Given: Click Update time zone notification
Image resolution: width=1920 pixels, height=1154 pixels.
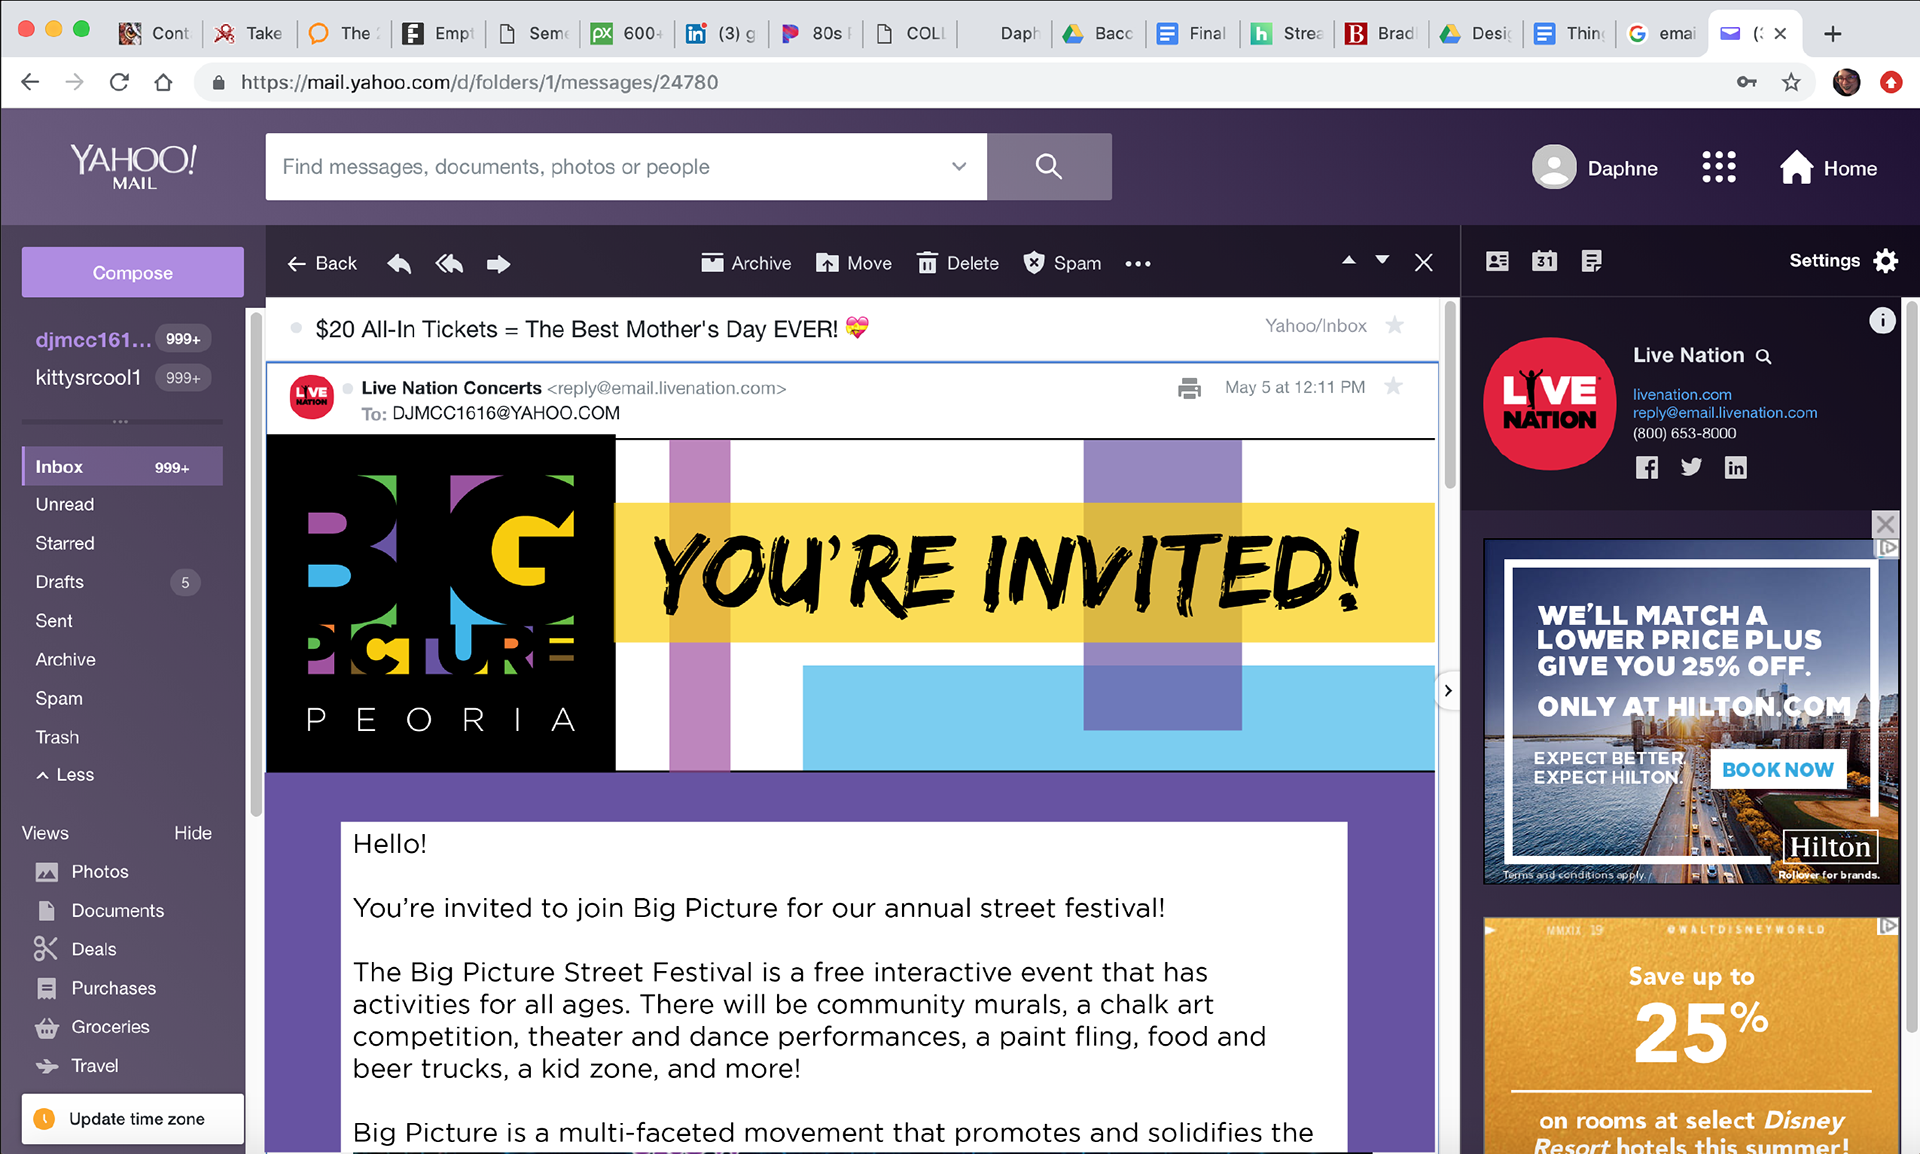Looking at the screenshot, I should 133,1119.
